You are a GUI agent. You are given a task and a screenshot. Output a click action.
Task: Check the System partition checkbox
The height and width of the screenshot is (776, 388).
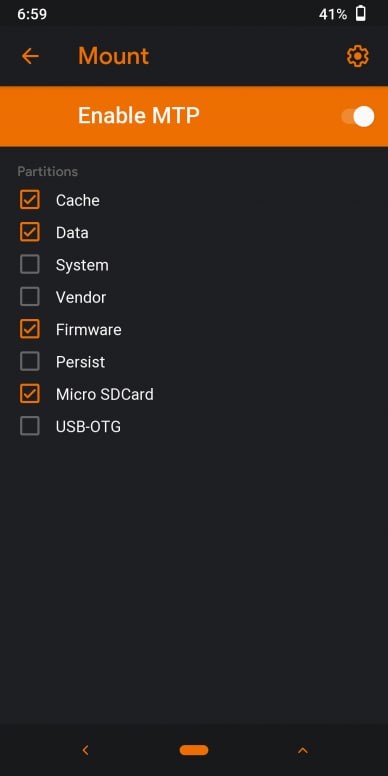point(30,264)
